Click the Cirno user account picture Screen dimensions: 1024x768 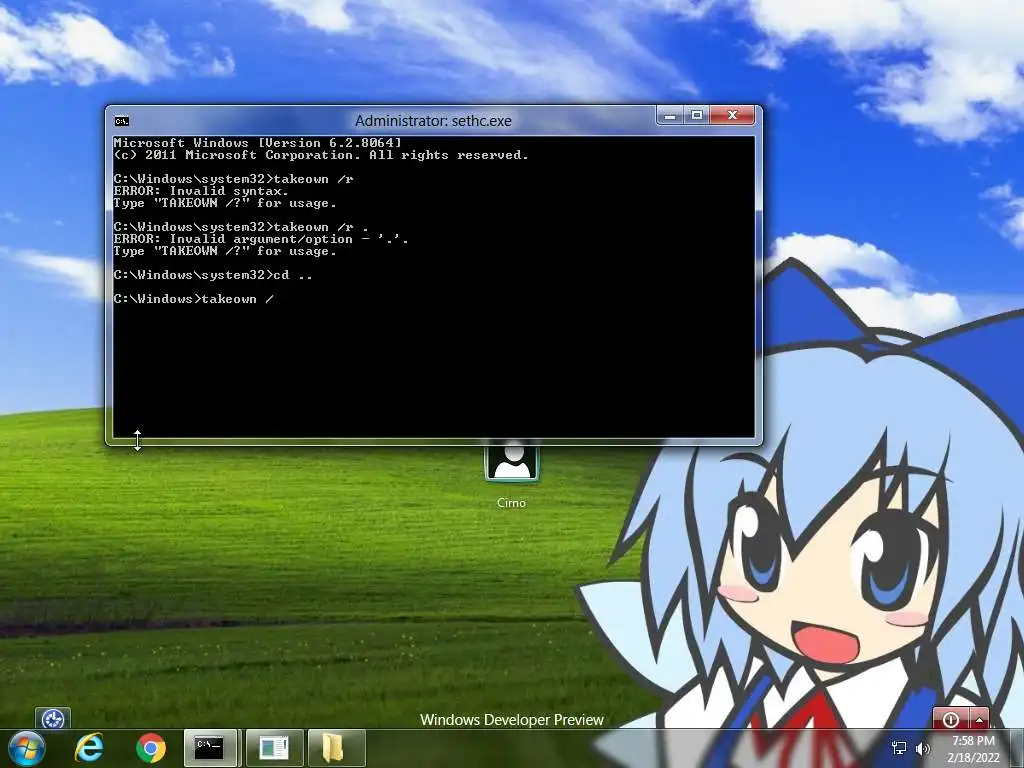click(512, 462)
